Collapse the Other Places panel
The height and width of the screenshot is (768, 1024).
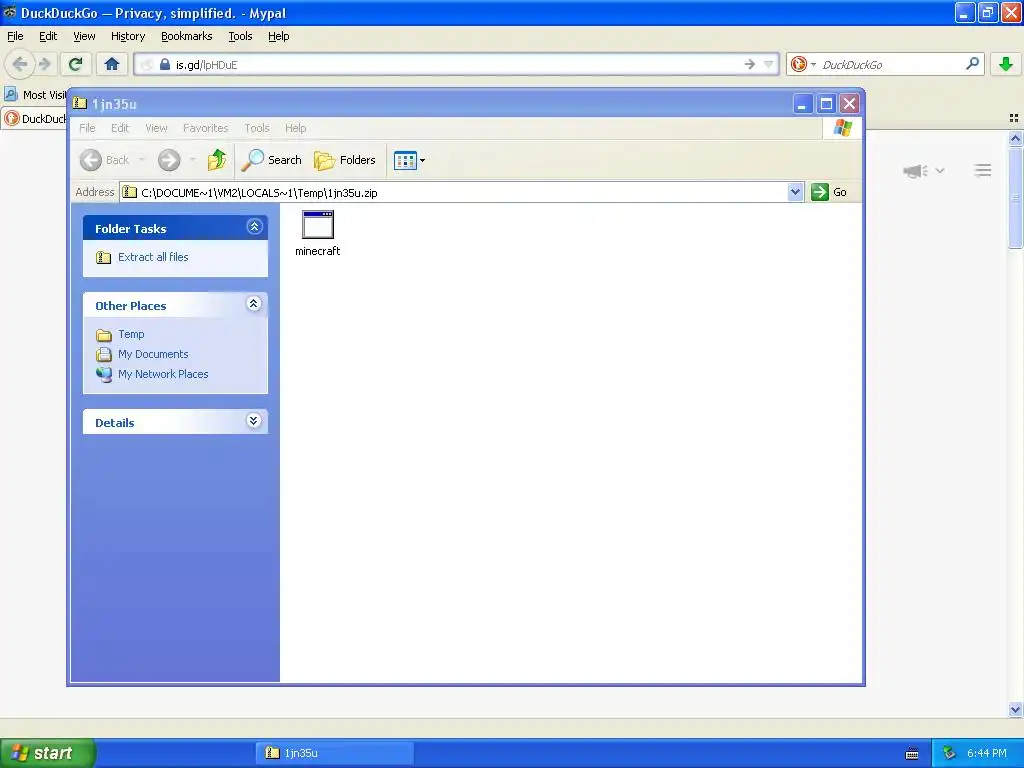(x=254, y=304)
